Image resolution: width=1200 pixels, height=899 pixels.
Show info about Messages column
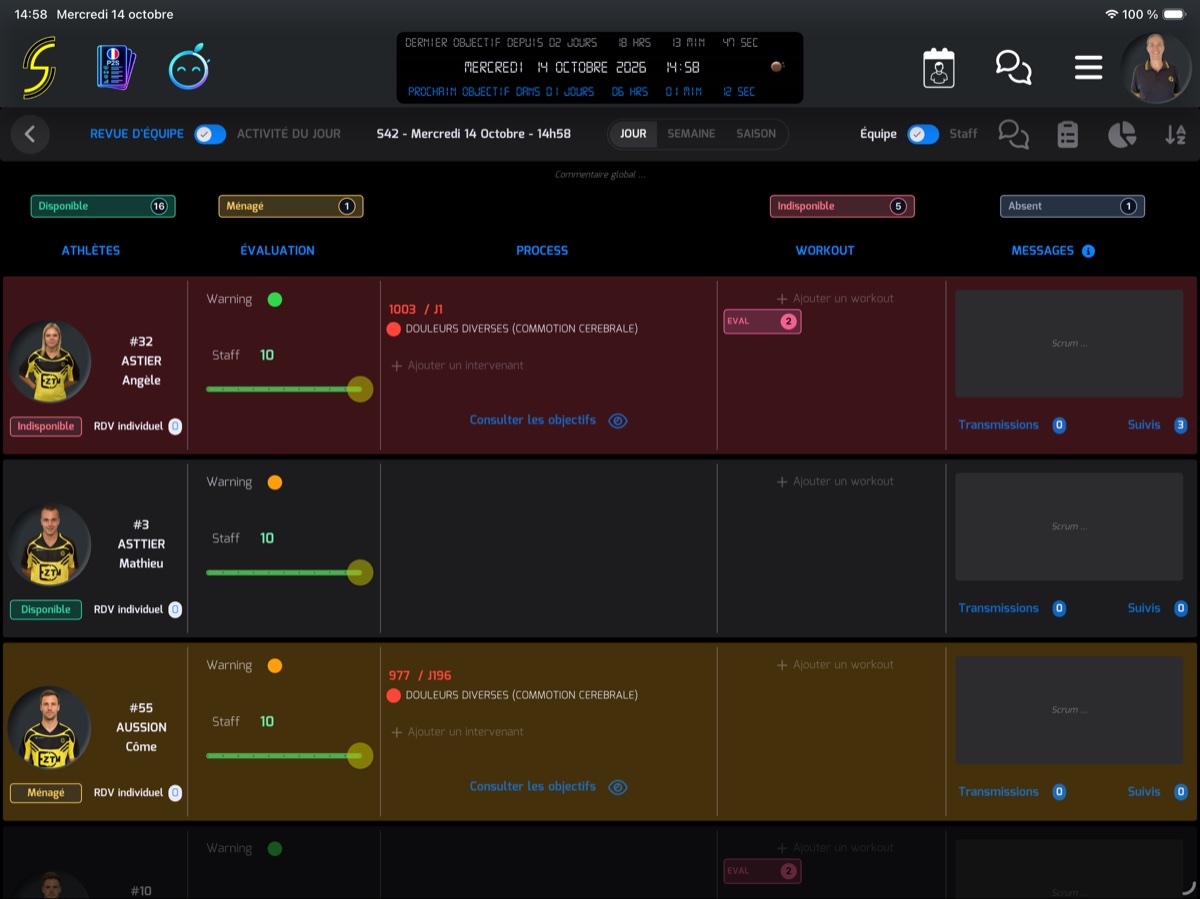coord(1088,251)
